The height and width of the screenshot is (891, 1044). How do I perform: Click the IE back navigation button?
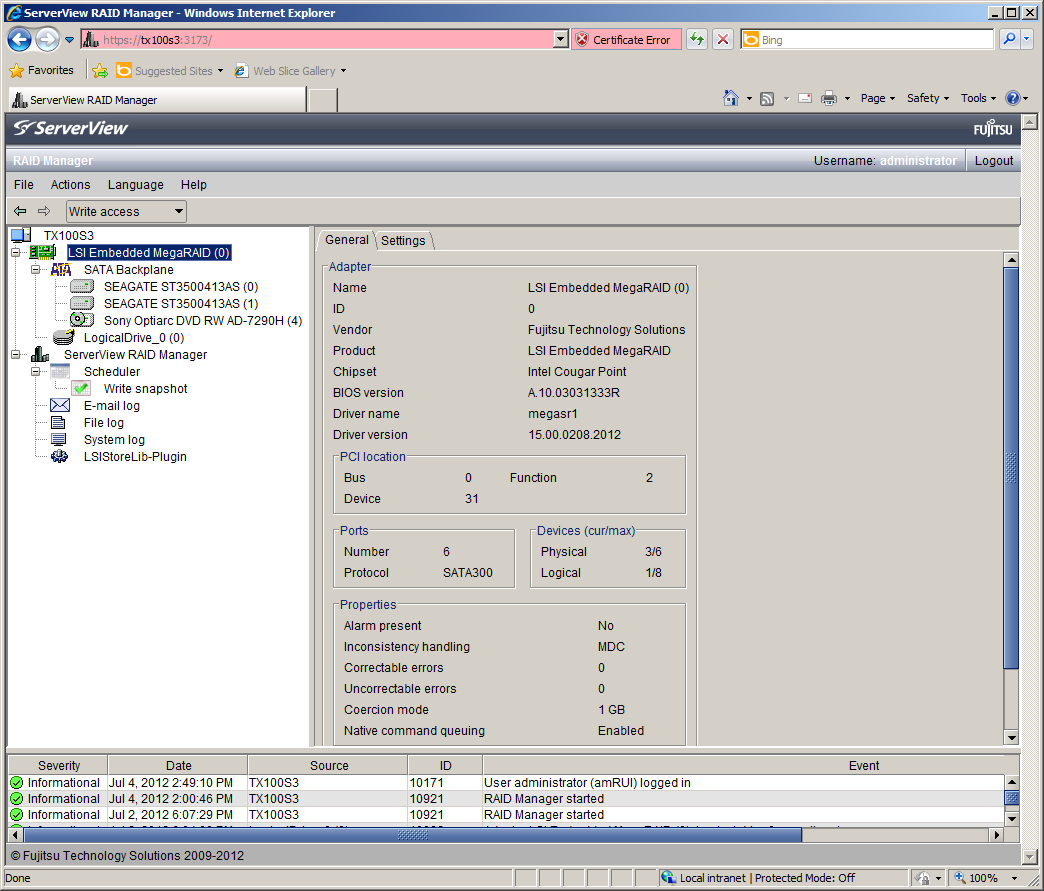pos(19,40)
